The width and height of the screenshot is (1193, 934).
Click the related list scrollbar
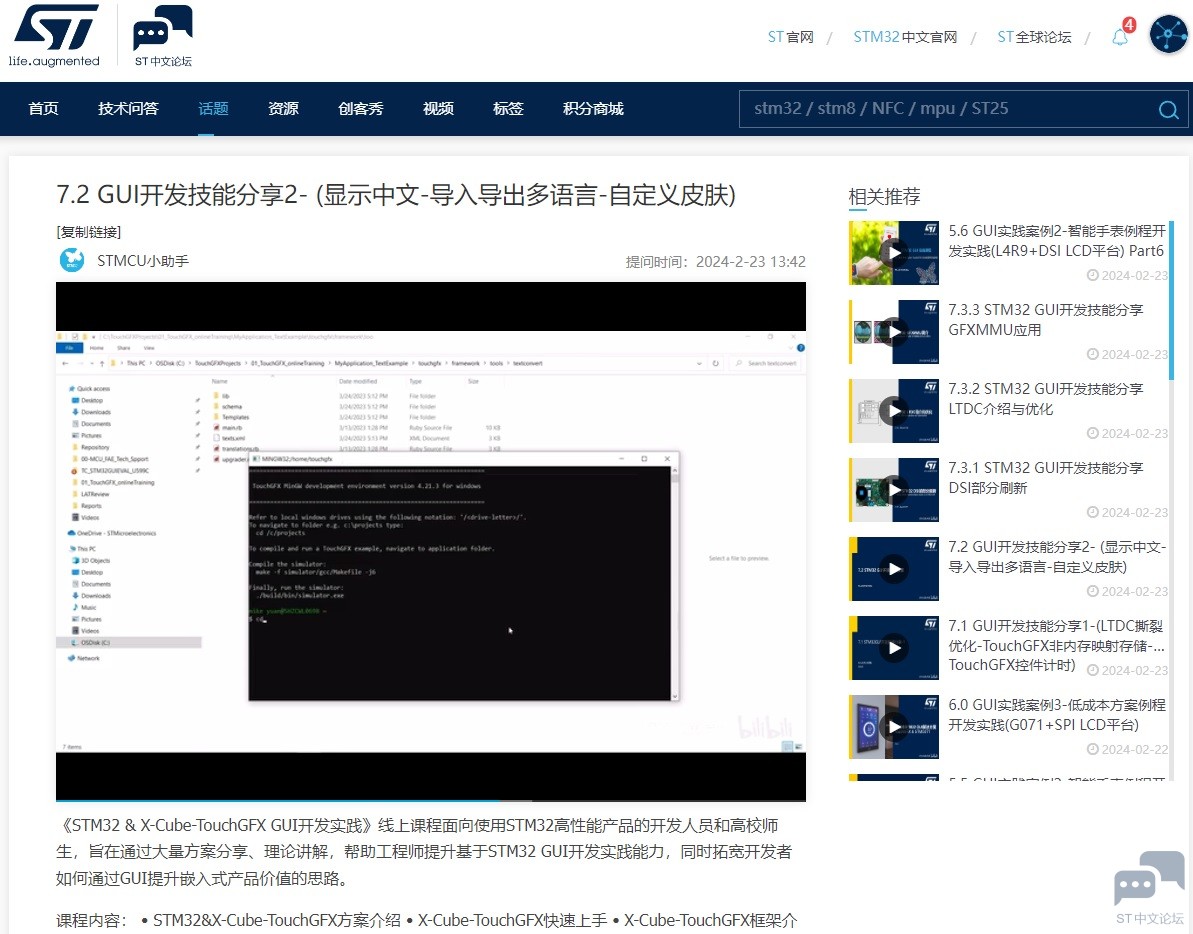coord(1171,300)
